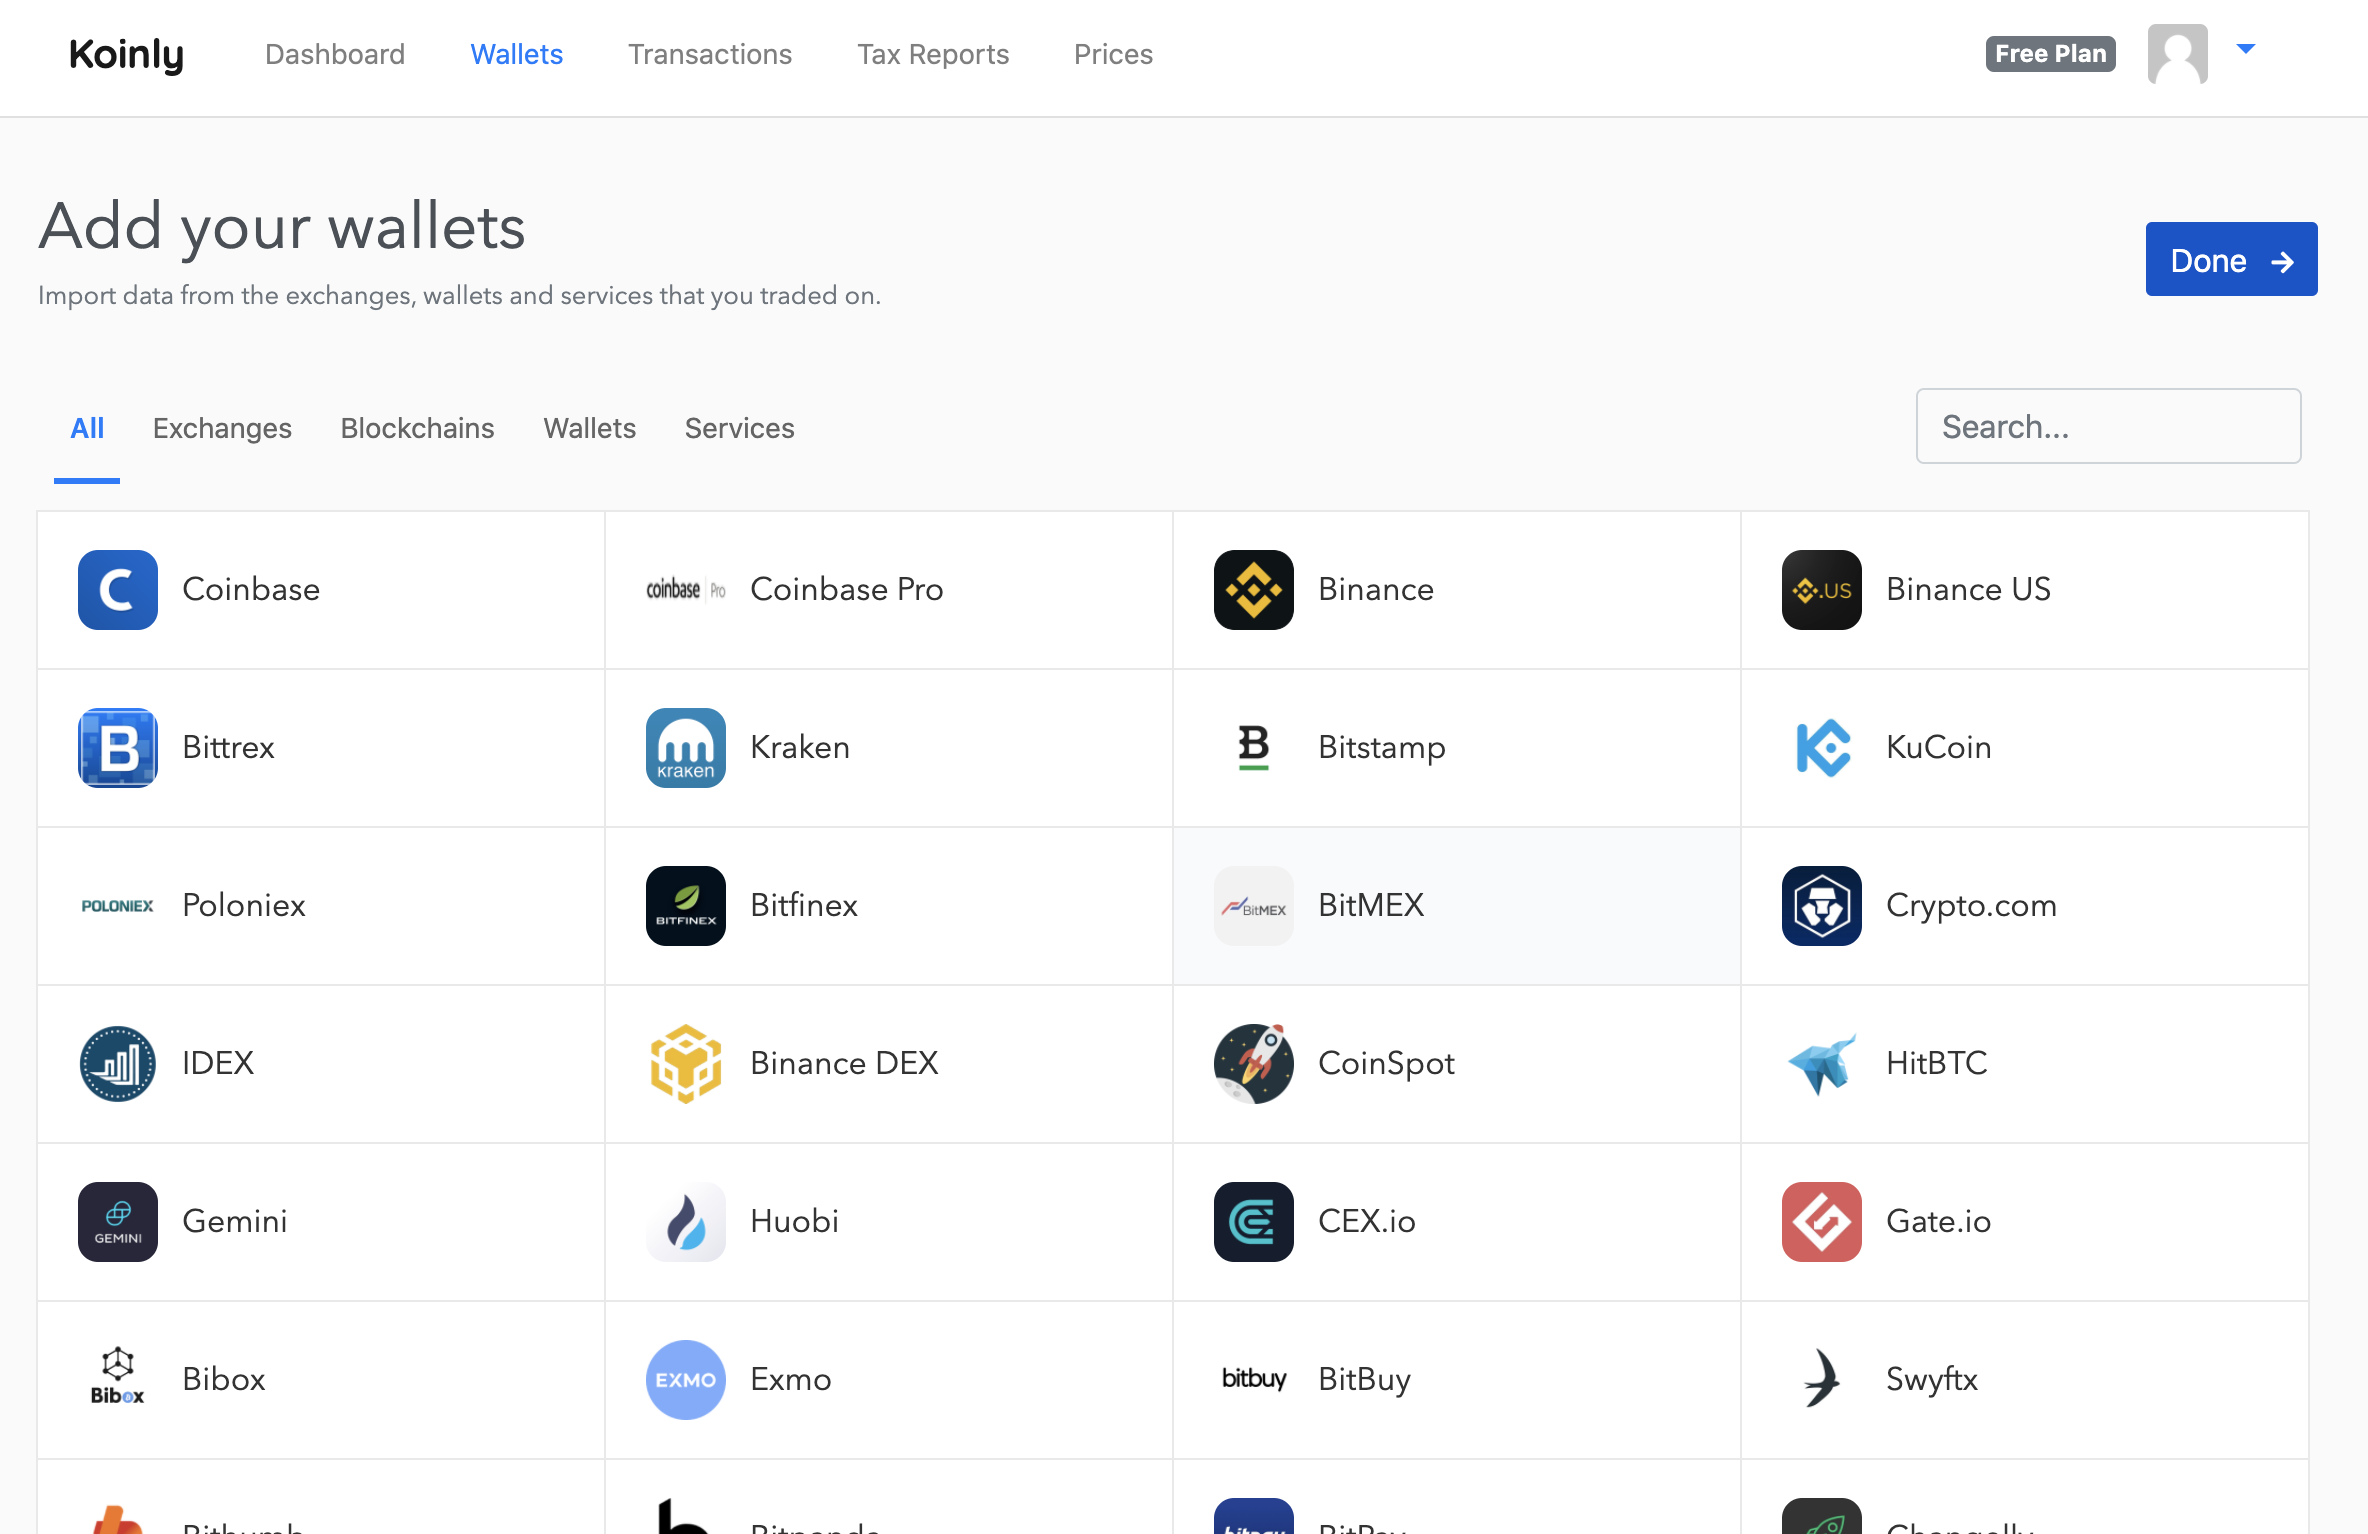Switch to the Exchanges tab
This screenshot has width=2368, height=1534.
coord(222,428)
